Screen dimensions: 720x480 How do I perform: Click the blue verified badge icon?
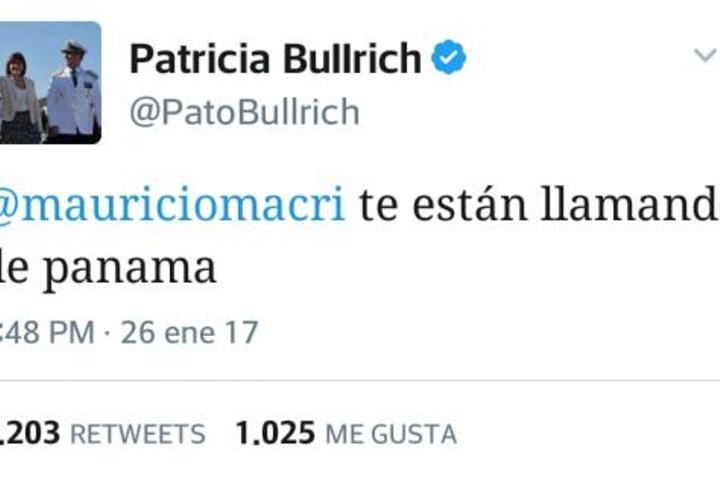coord(449,57)
